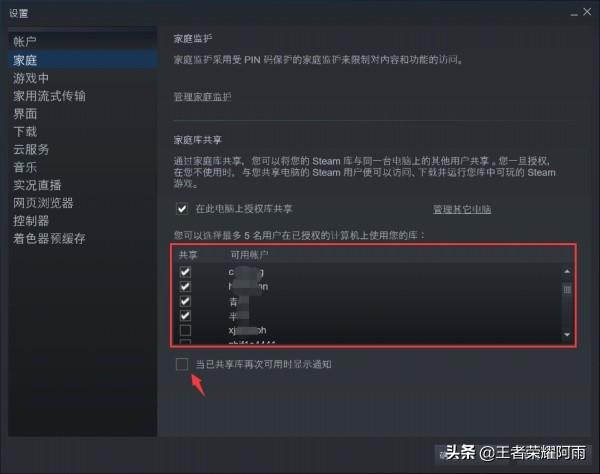Image resolution: width=600 pixels, height=474 pixels.
Task: Uncheck 在此电脑上授权库共享 checkbox
Action: pos(182,209)
